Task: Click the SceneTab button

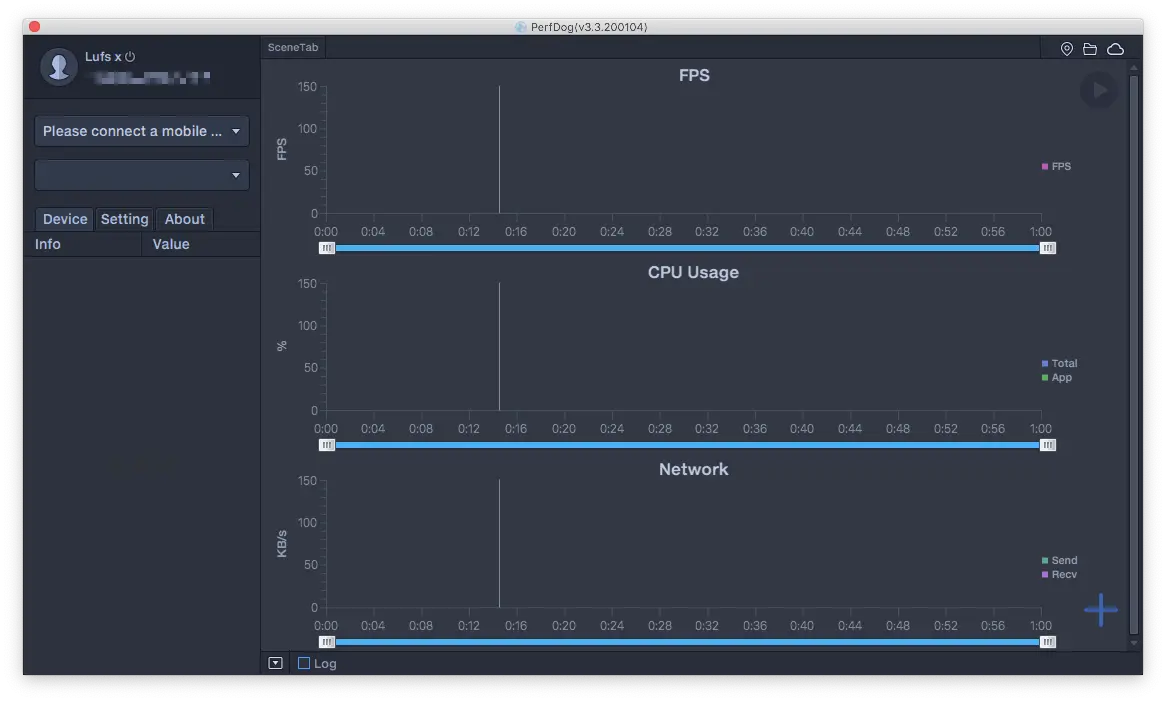Action: tap(293, 48)
